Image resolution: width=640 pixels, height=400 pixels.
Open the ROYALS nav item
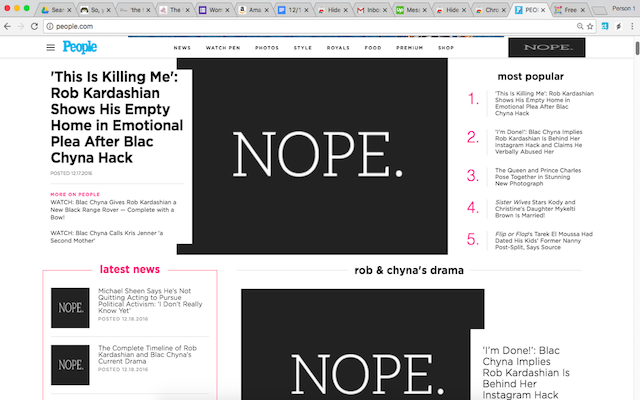(338, 48)
